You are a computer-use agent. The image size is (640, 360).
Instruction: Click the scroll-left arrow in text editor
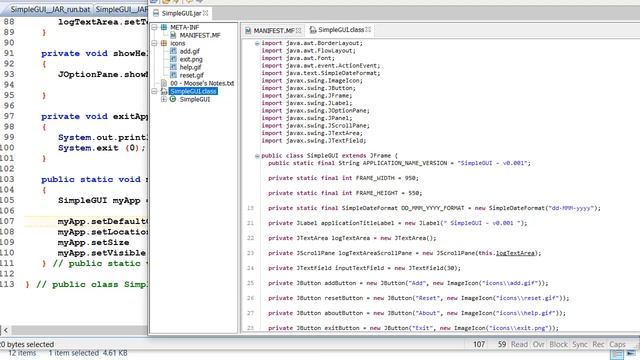pyautogui.click(x=5, y=330)
